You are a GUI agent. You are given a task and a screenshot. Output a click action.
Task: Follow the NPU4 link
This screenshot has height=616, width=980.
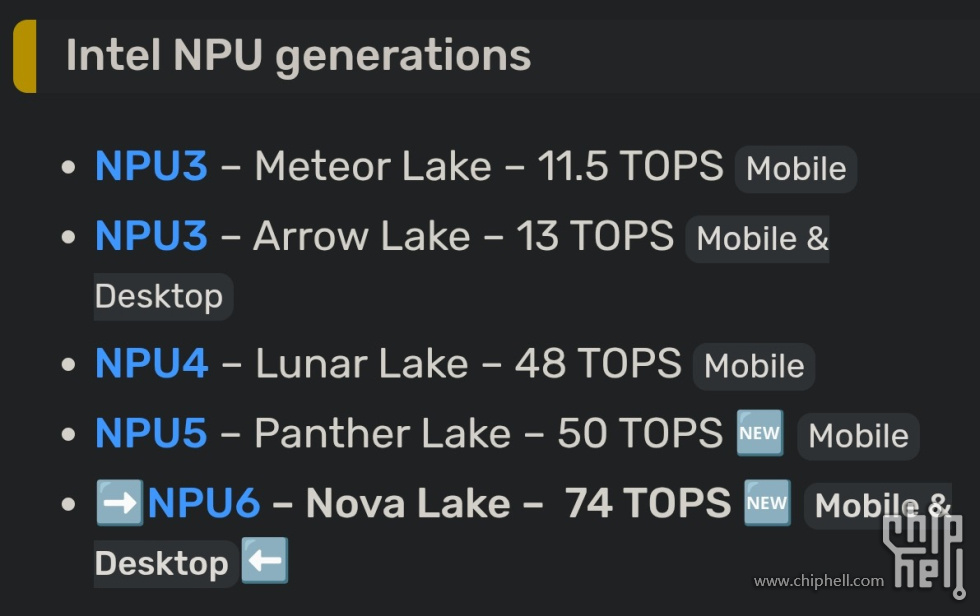tap(151, 364)
